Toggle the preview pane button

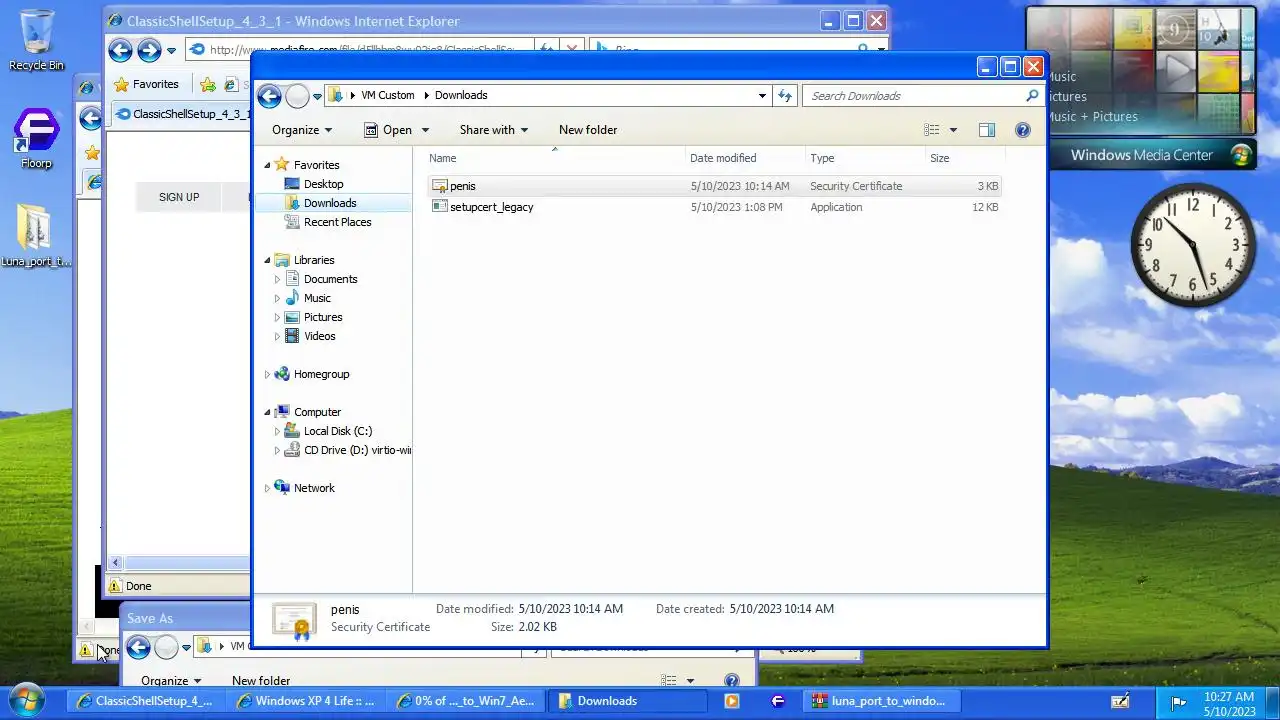point(987,130)
